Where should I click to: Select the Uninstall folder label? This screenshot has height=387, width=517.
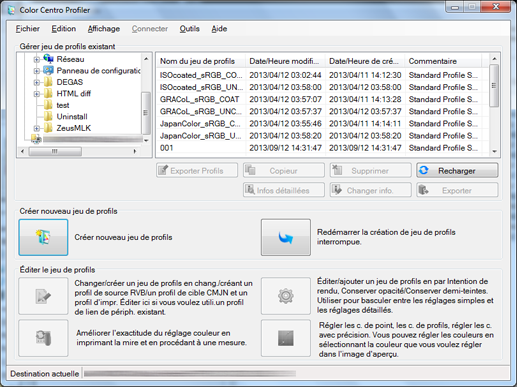[x=72, y=117]
